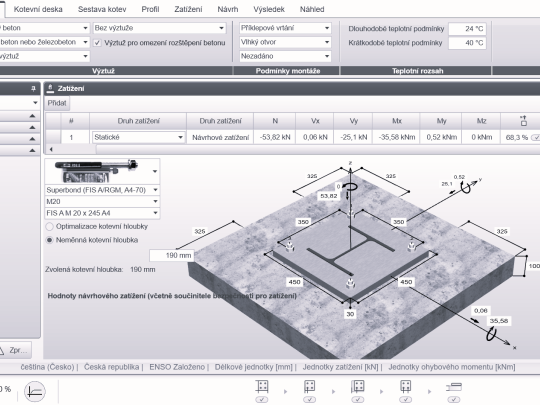540x405 pixels.
Task: Click first anchor-plate step icon in bottom bar
Action: pos(262,386)
